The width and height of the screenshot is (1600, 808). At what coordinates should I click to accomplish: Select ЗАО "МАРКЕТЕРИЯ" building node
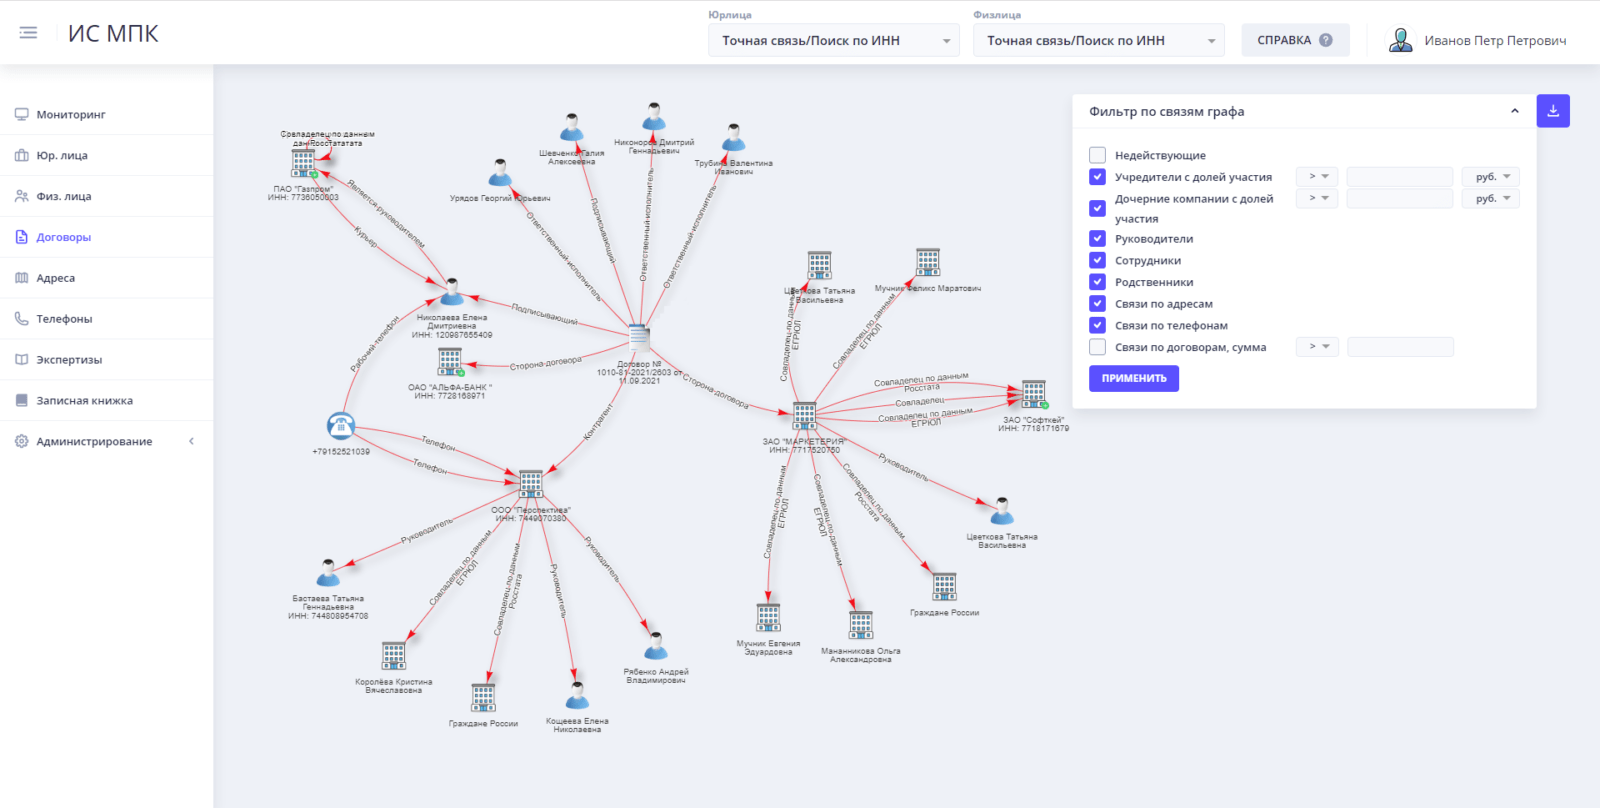(x=804, y=416)
